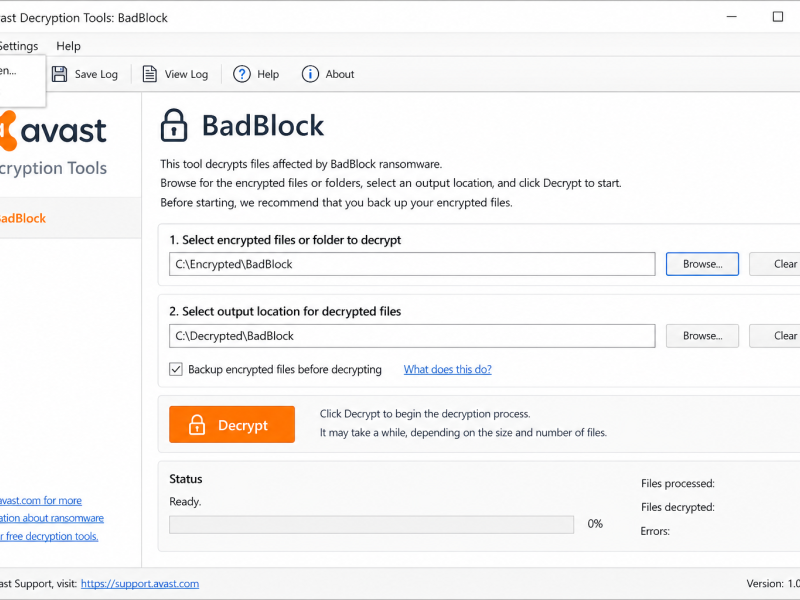800x600 pixels.
Task: Maximize the BadBlock window
Action: coord(778,17)
